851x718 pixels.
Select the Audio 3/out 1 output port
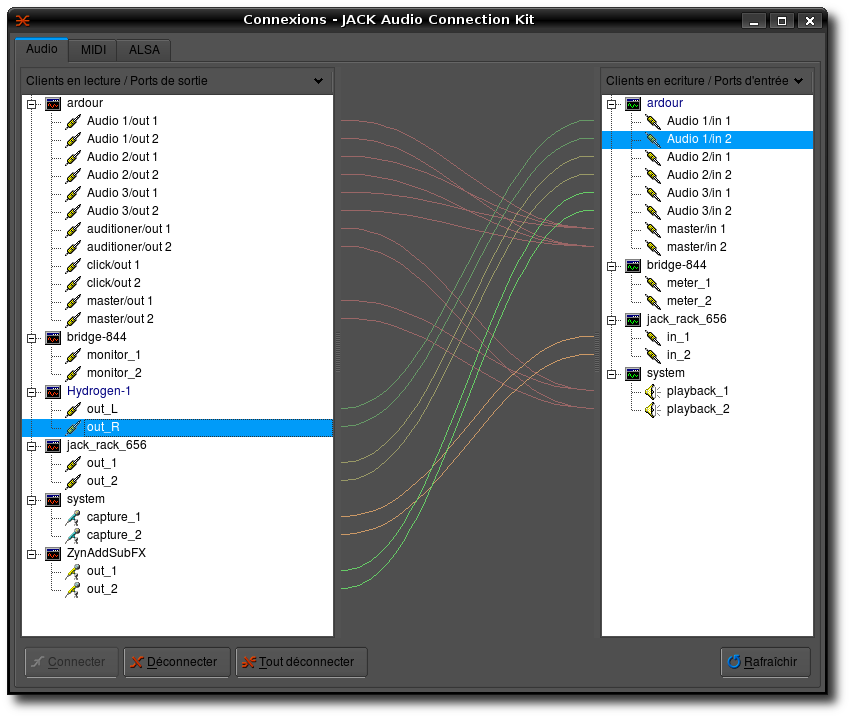tap(122, 193)
